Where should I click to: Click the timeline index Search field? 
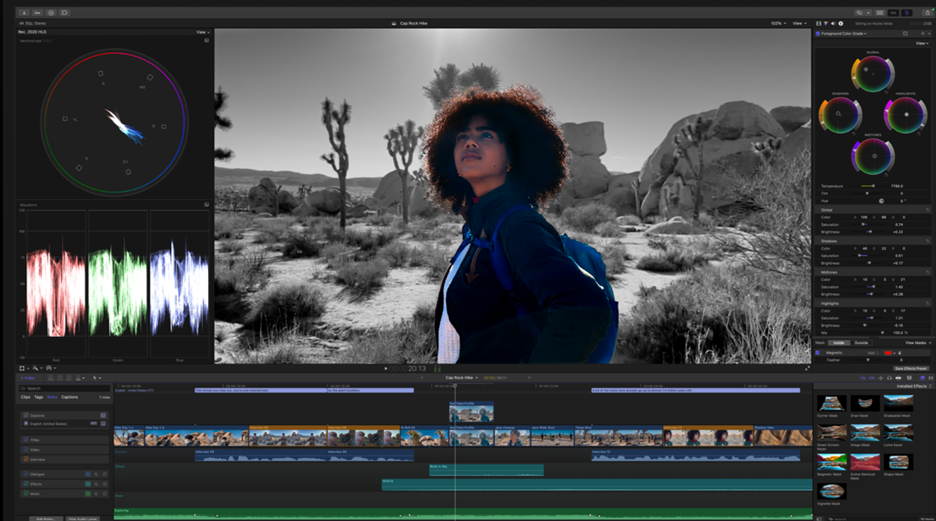click(x=64, y=389)
